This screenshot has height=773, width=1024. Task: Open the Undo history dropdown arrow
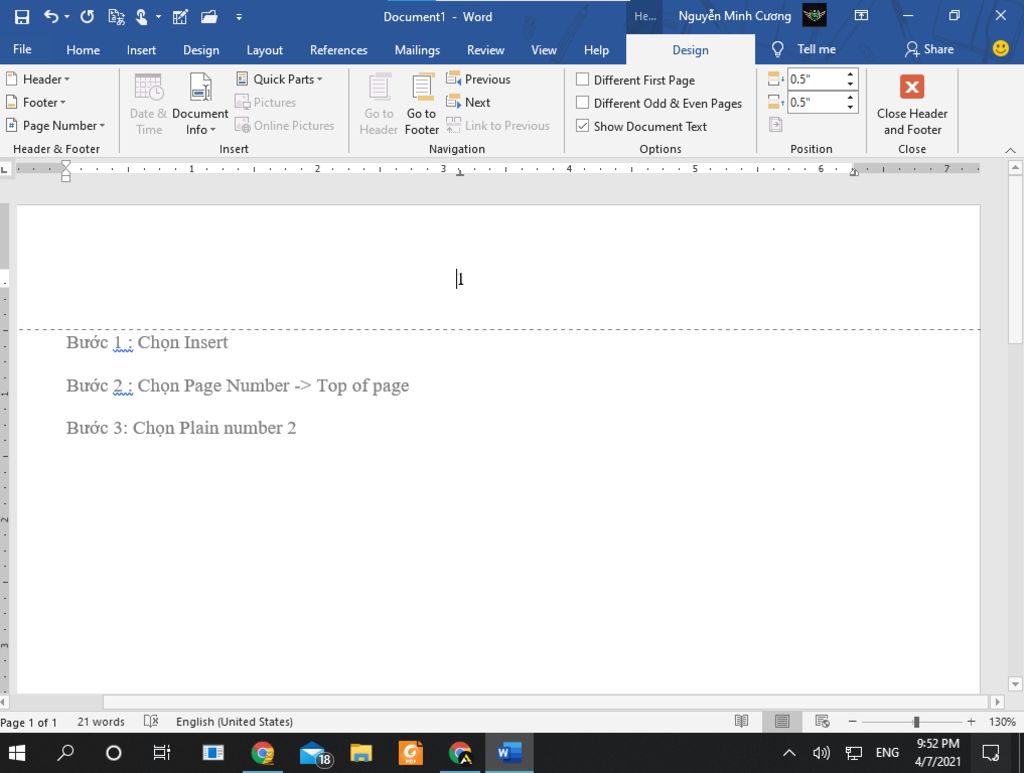click(67, 17)
